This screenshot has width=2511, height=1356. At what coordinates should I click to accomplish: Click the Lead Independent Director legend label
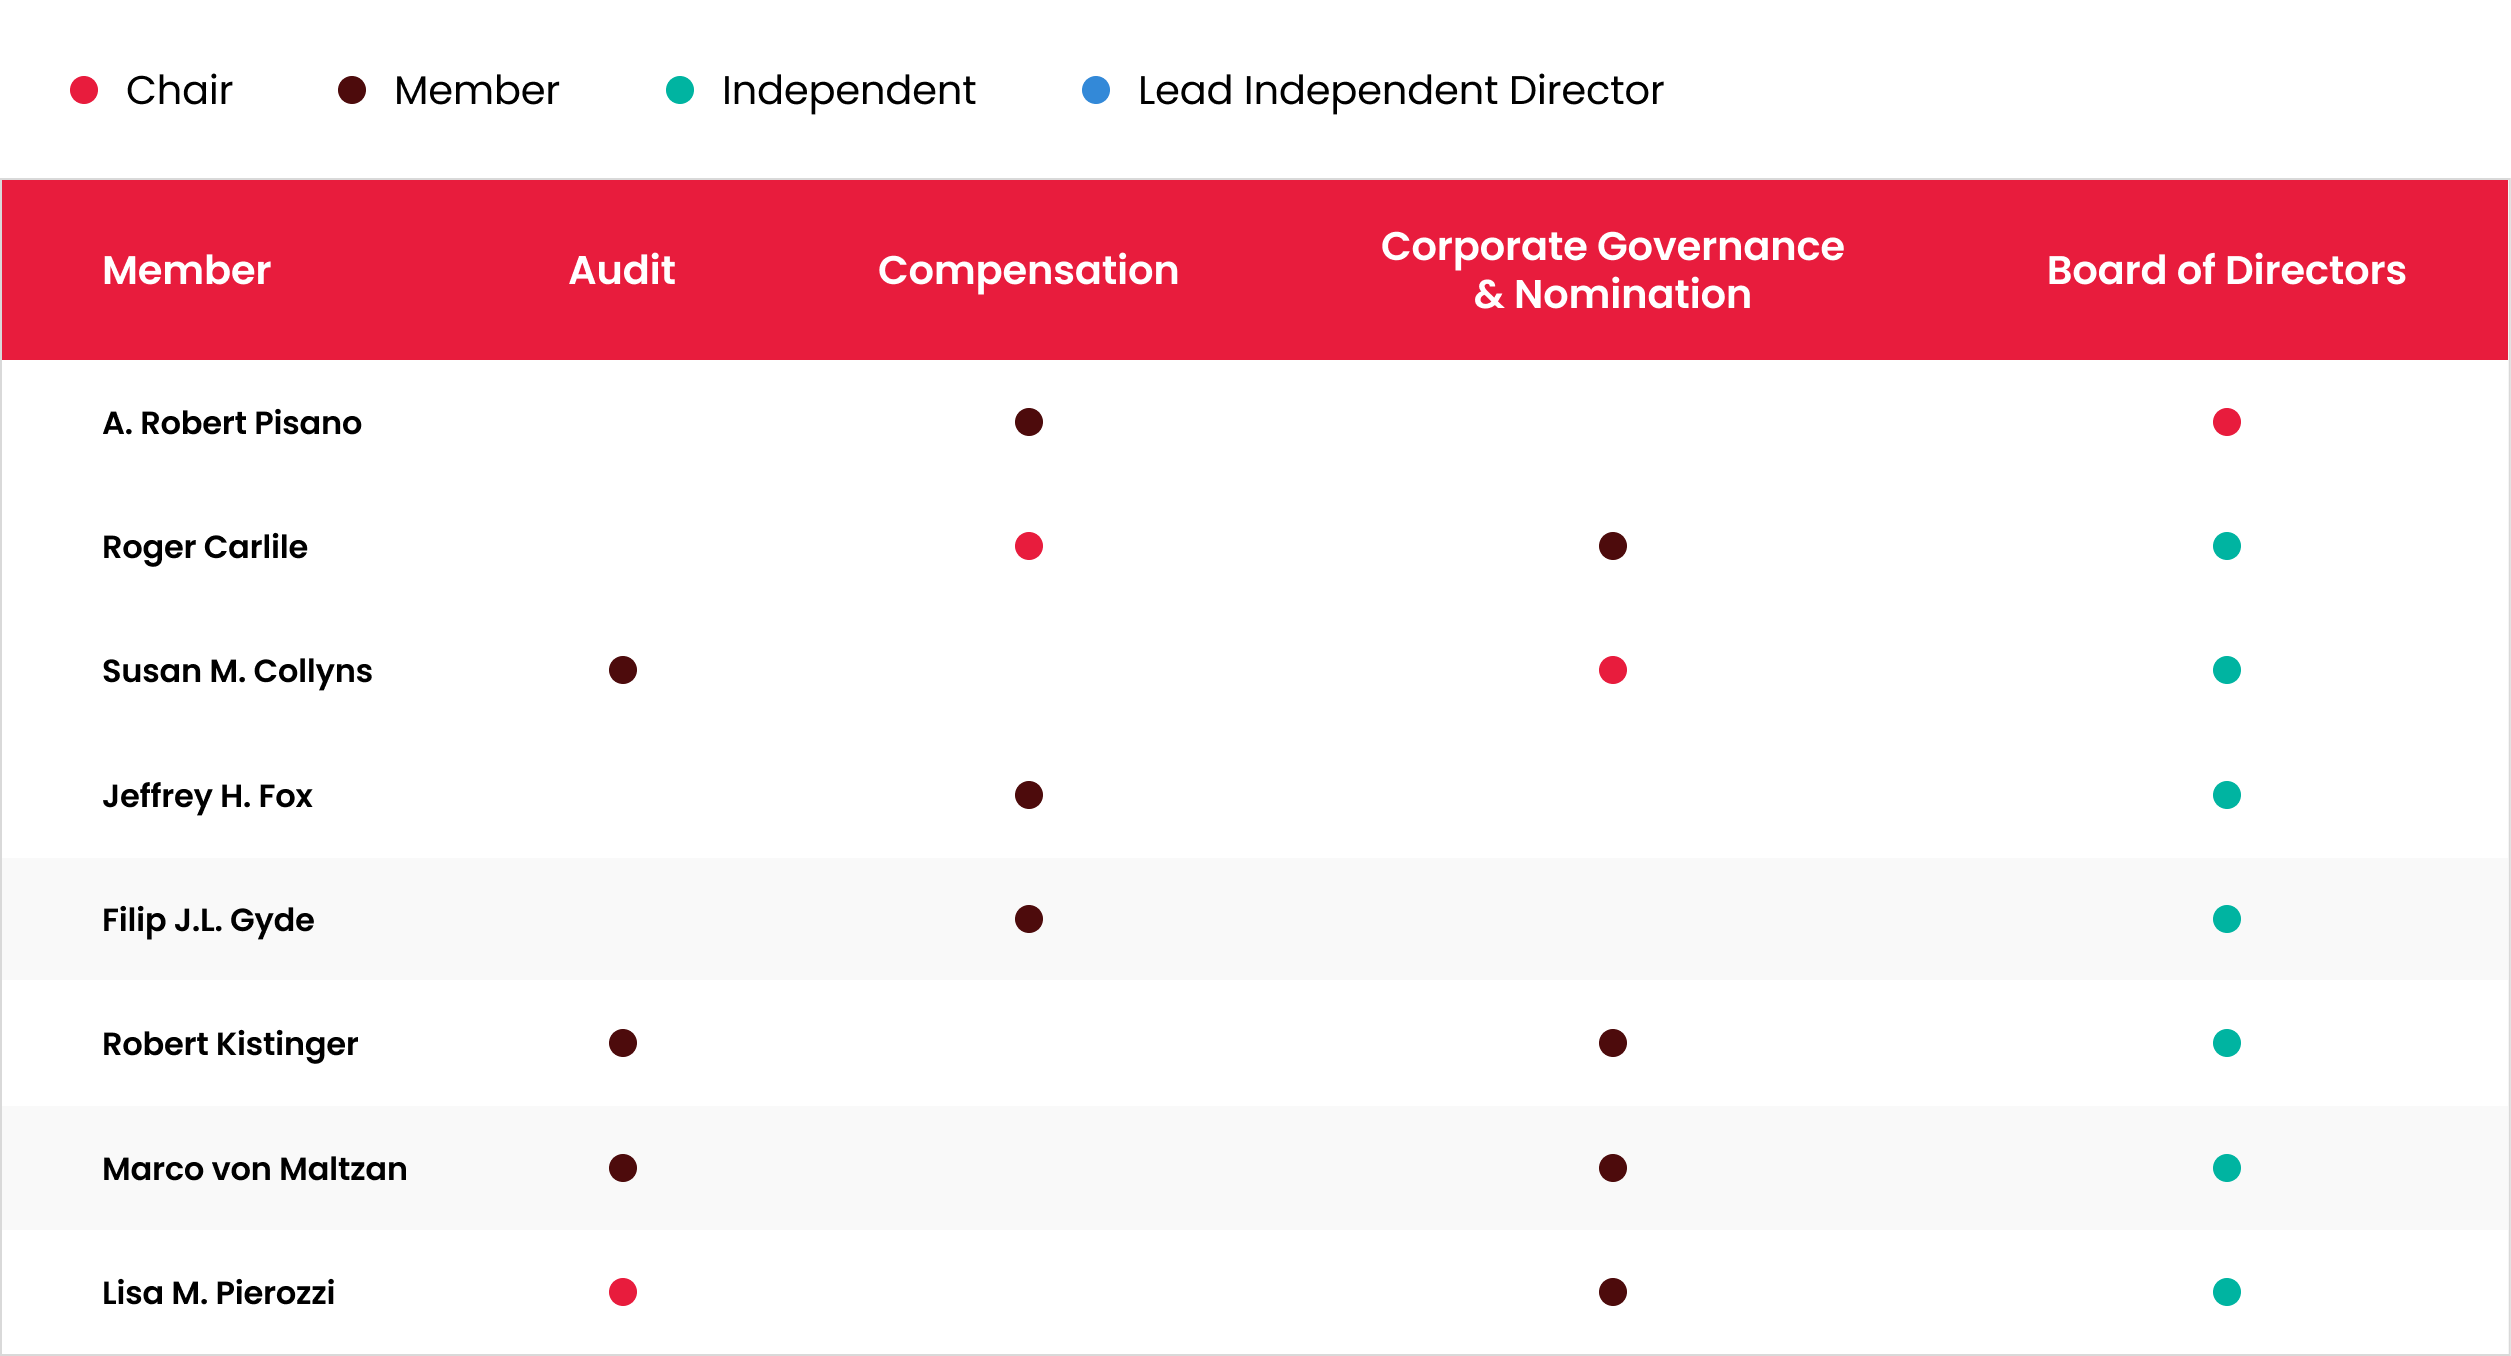(1400, 91)
